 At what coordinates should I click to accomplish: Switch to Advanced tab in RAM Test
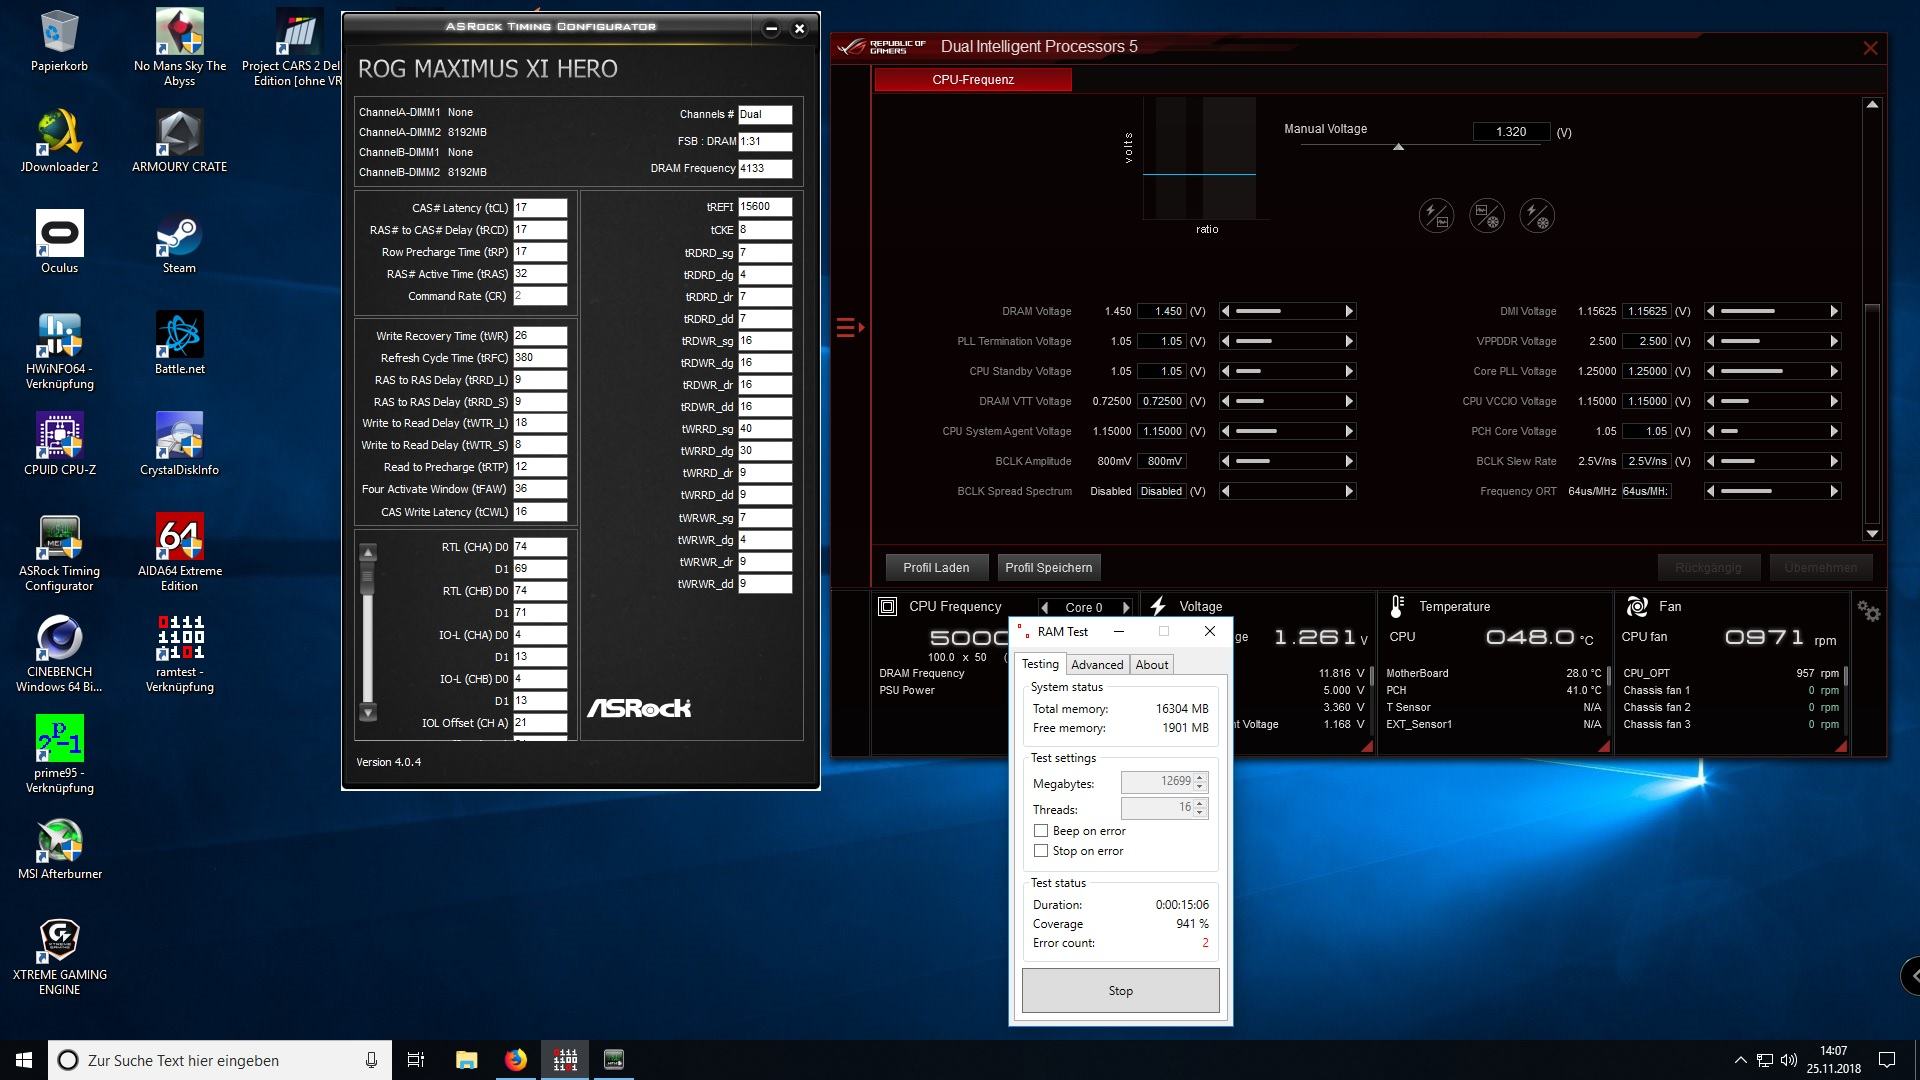[x=1097, y=665]
